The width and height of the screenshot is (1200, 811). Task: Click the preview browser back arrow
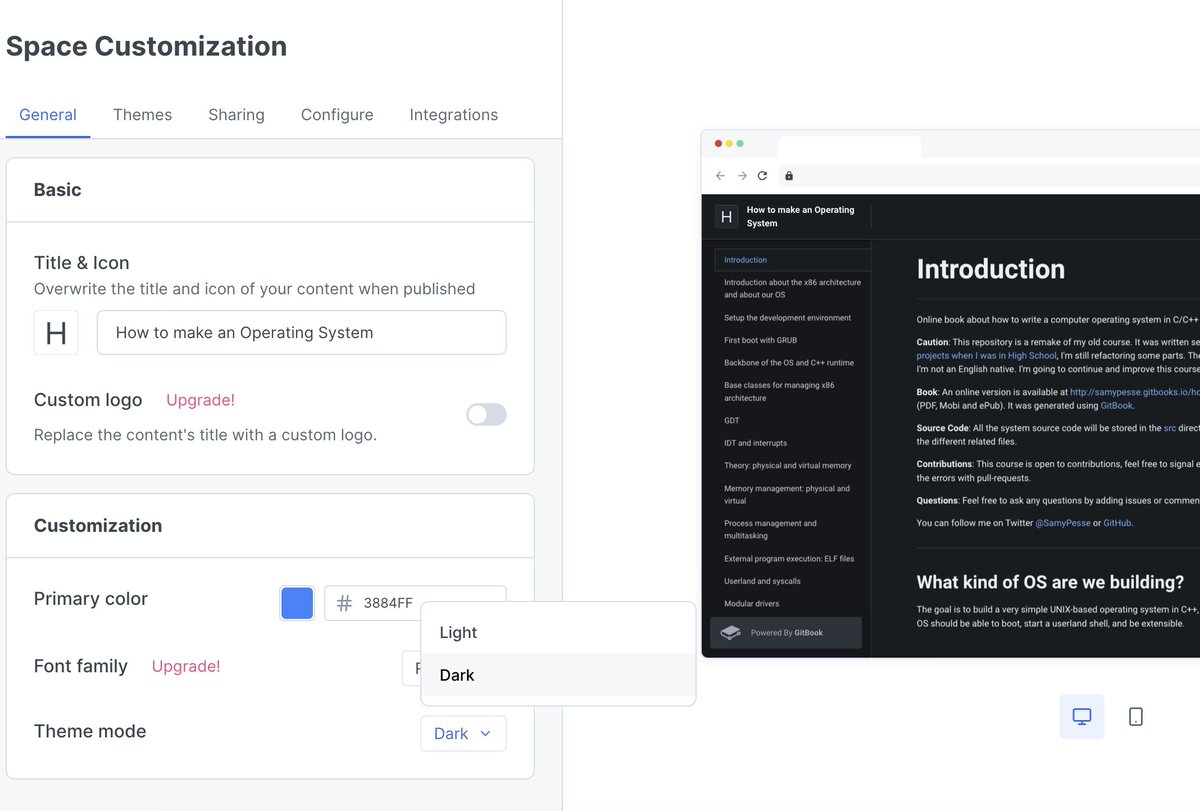[720, 176]
